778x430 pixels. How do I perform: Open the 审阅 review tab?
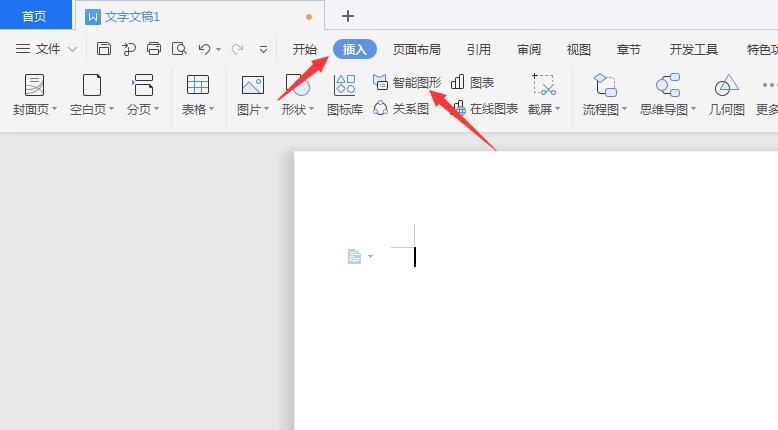click(529, 49)
